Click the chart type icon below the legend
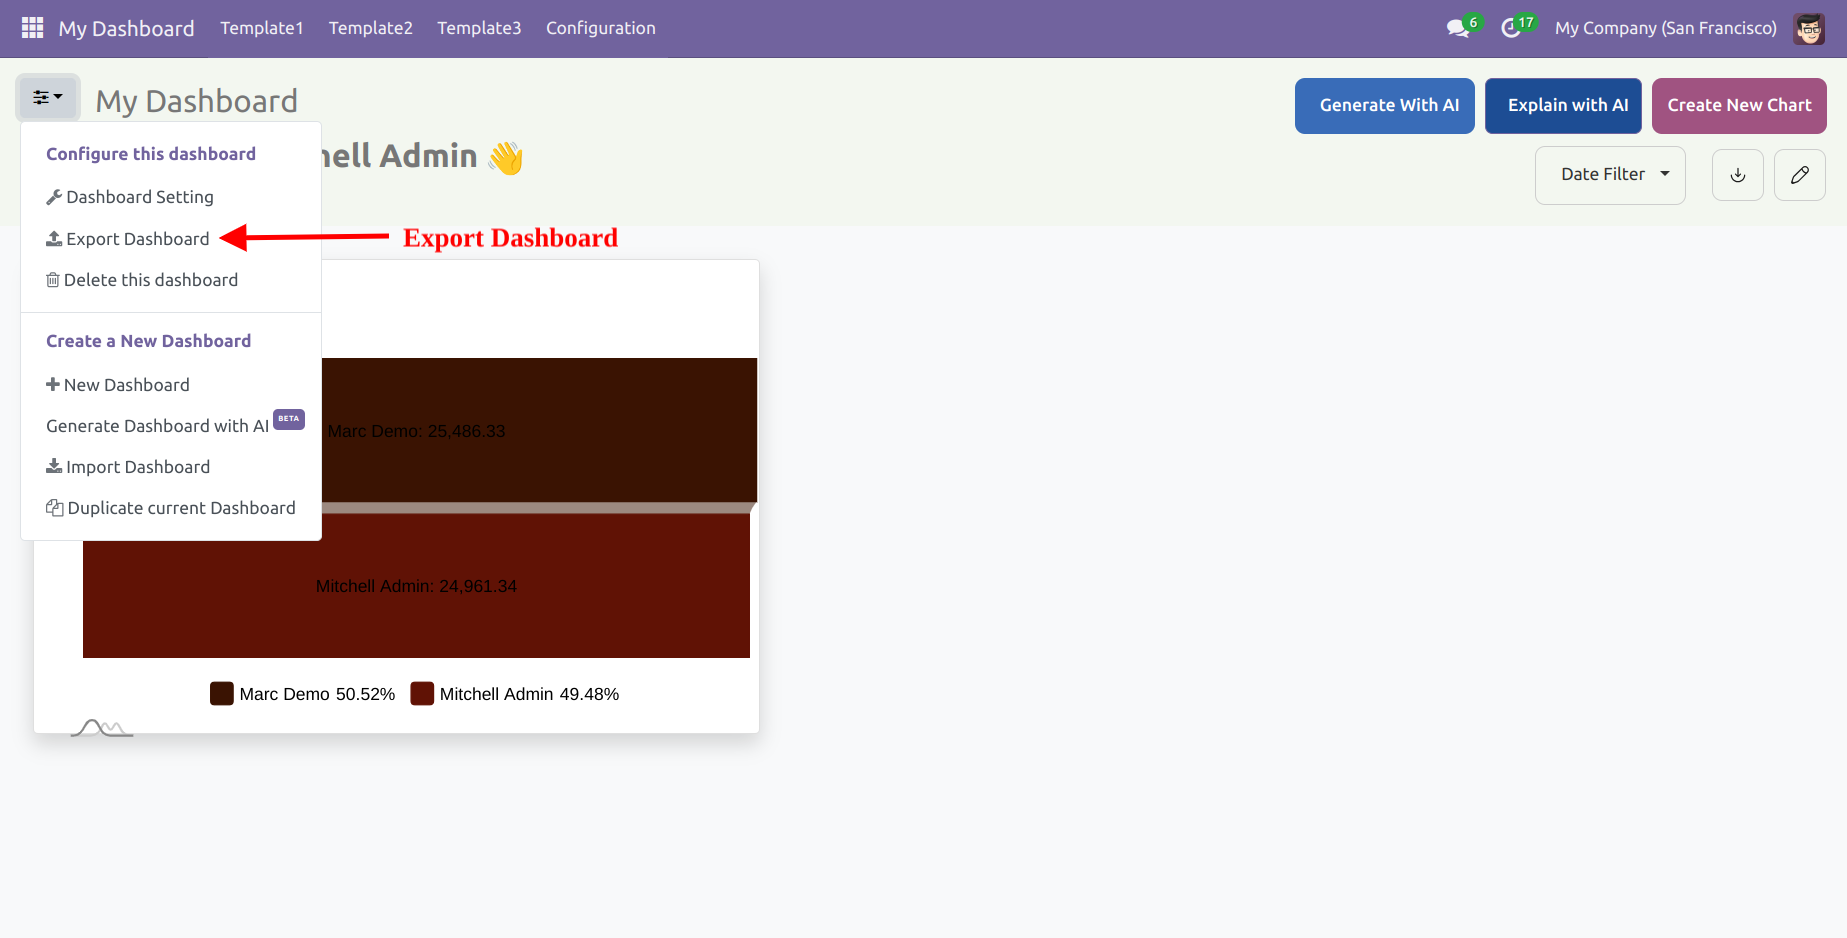The width and height of the screenshot is (1847, 938). point(101,728)
